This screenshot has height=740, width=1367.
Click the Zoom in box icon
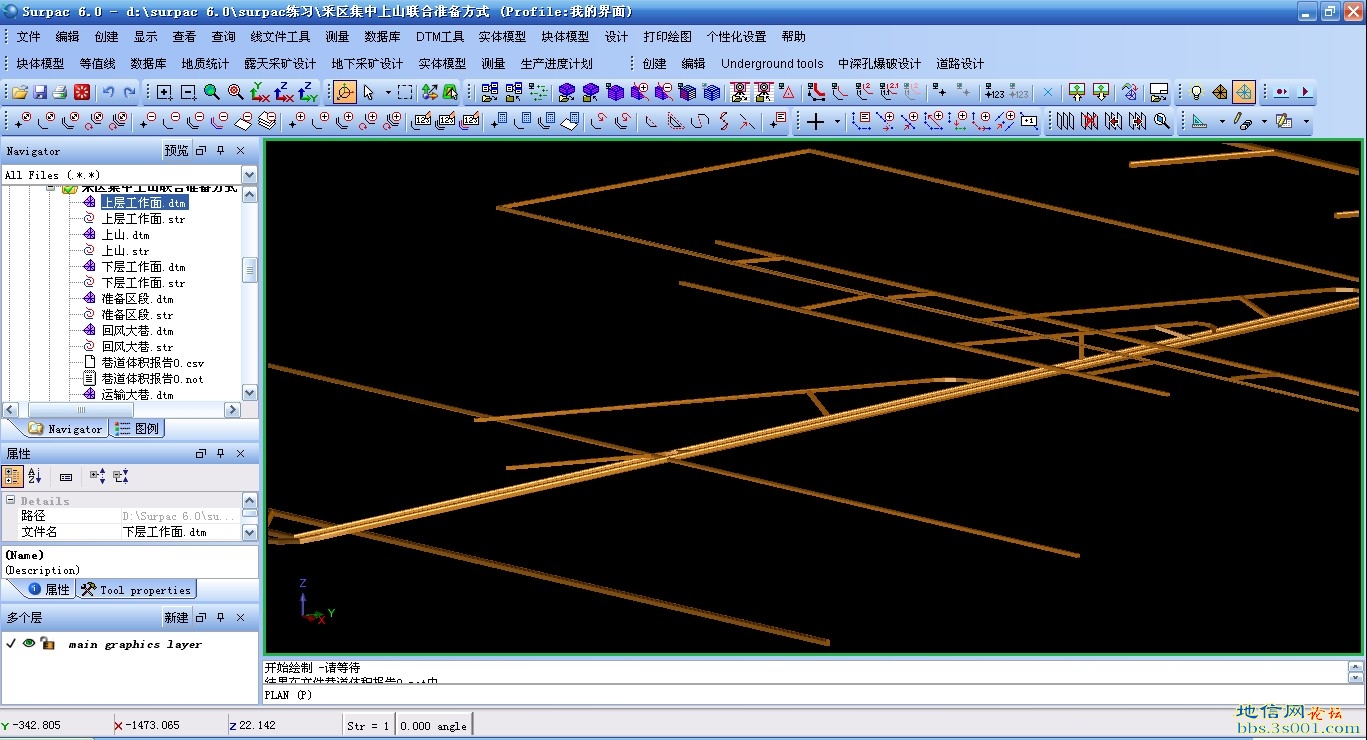164,92
